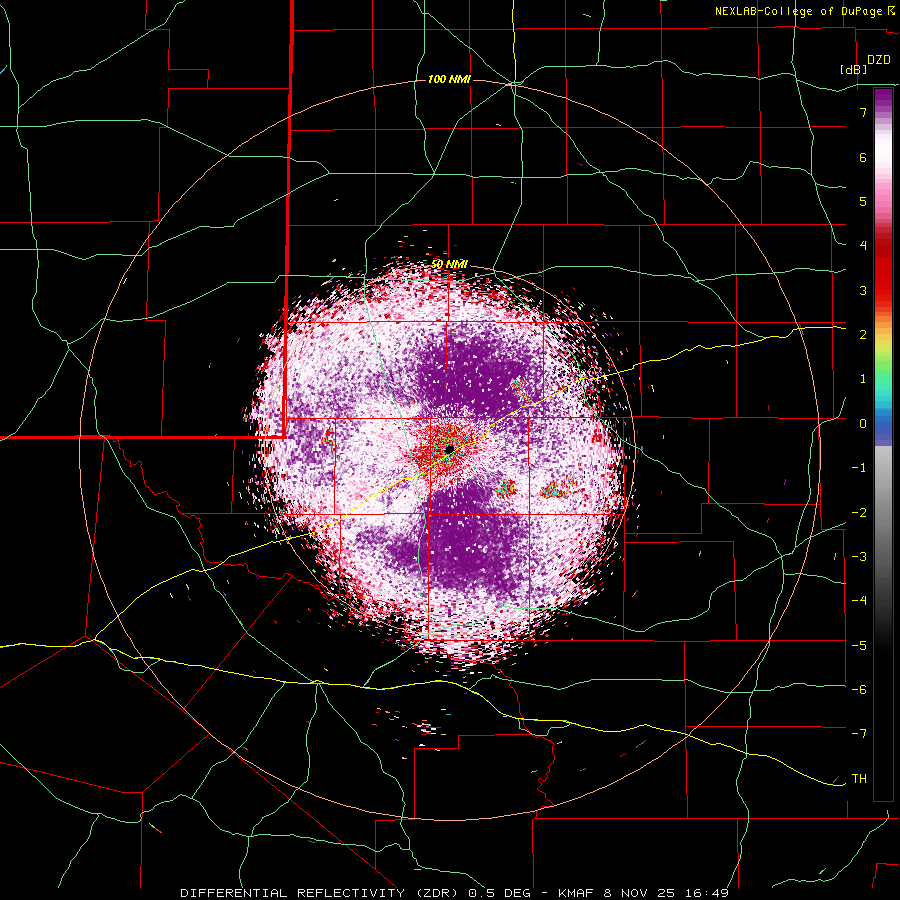Image resolution: width=900 pixels, height=900 pixels.
Task: Click the 5 value on the color scale
Action: (x=863, y=201)
